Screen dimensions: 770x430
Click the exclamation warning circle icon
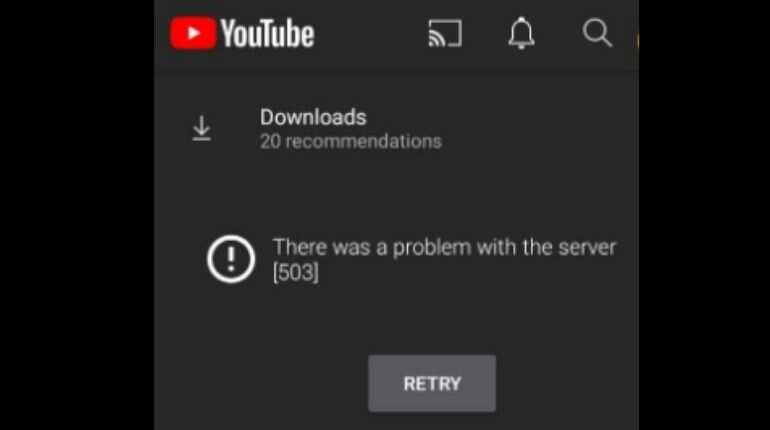(x=231, y=259)
